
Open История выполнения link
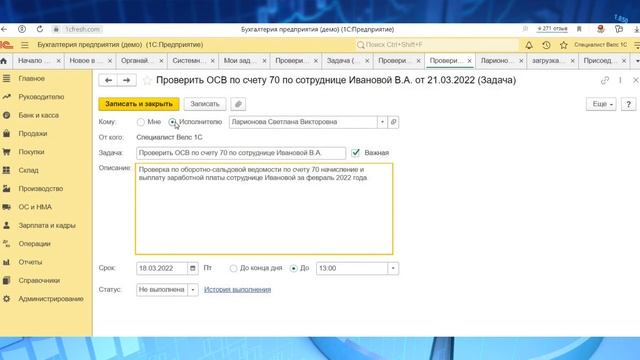click(237, 290)
